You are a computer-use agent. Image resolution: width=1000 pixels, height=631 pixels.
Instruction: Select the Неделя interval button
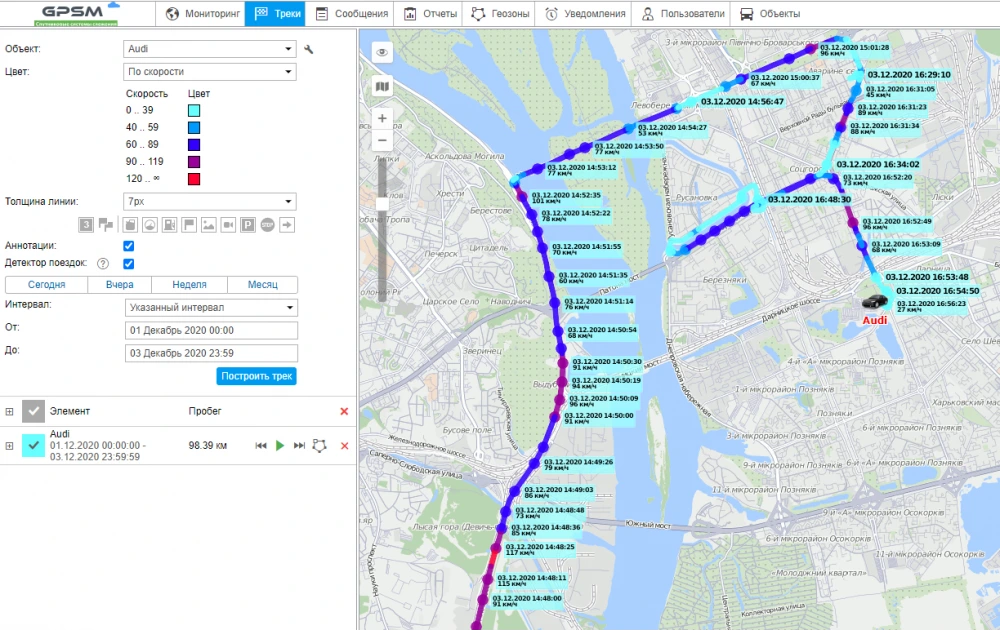189,285
